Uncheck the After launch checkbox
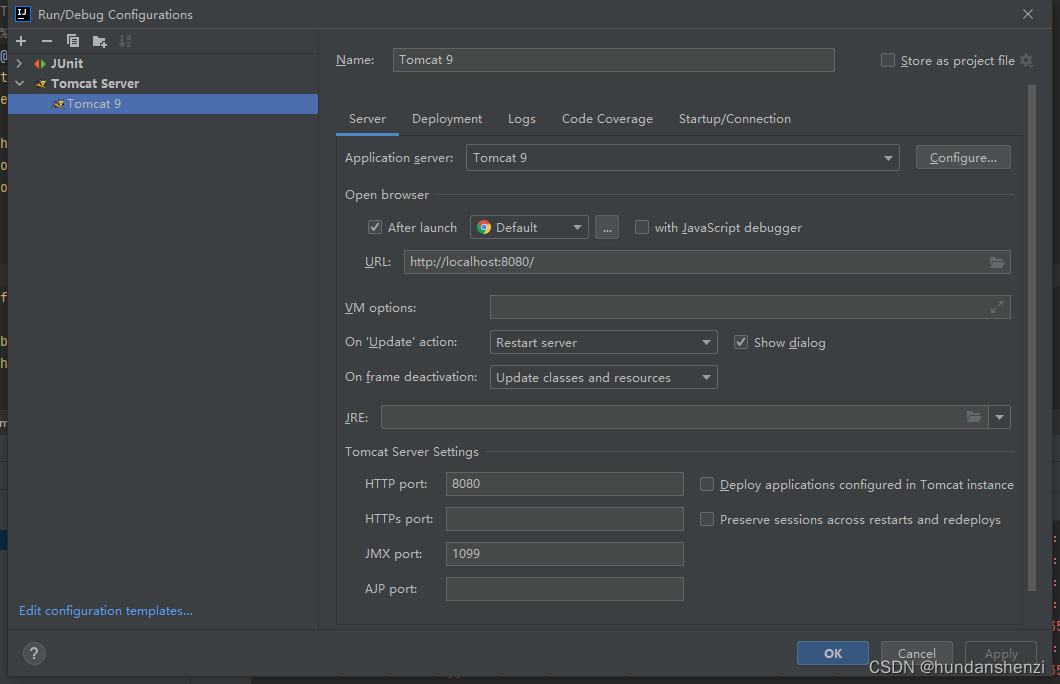Screen dimensions: 1060x684 [x=375, y=227]
